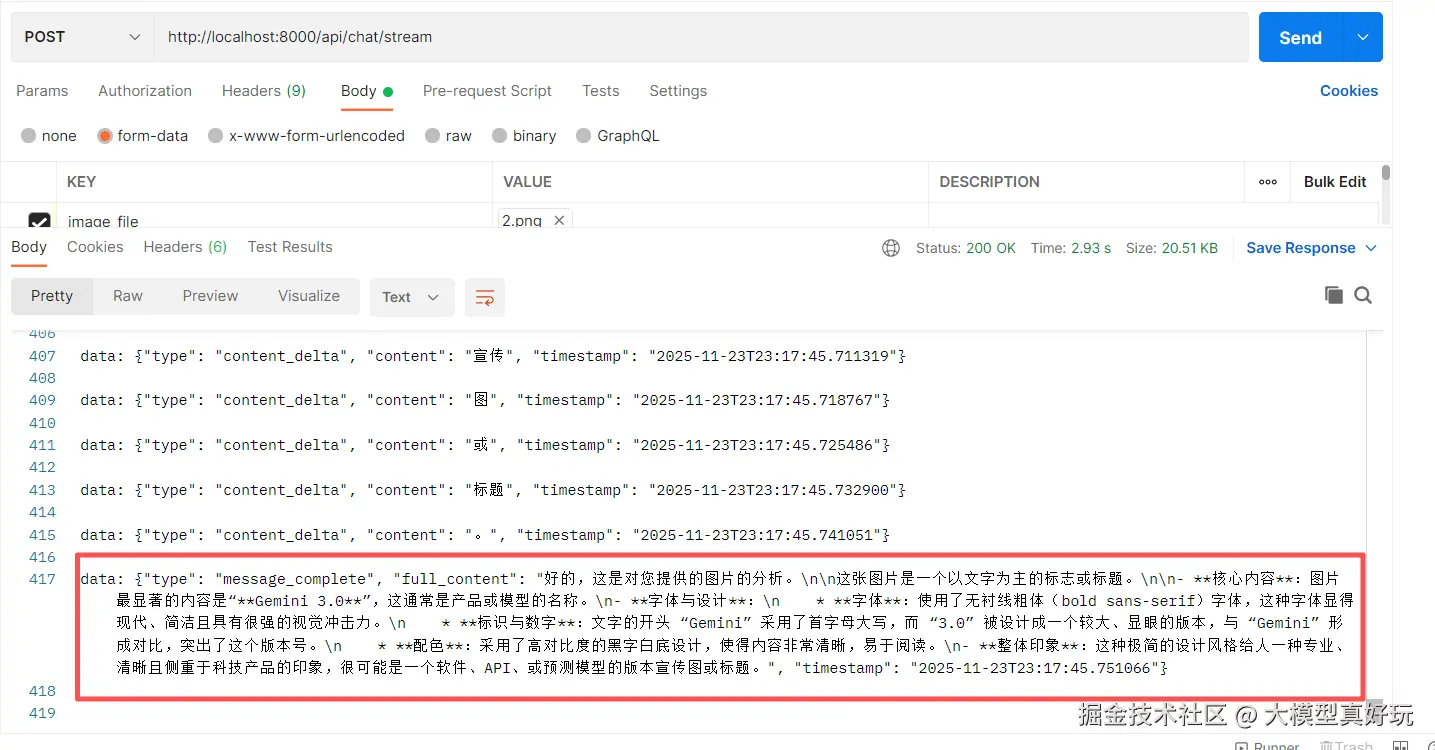This screenshot has height=750, width=1435.
Task: Expand the Save Response dropdown arrow
Action: click(x=1371, y=248)
